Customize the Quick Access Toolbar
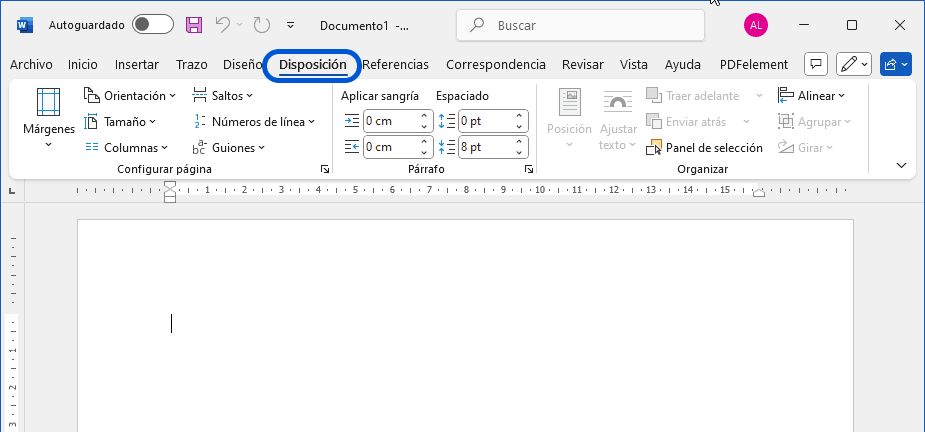This screenshot has width=925, height=432. pyautogui.click(x=290, y=25)
